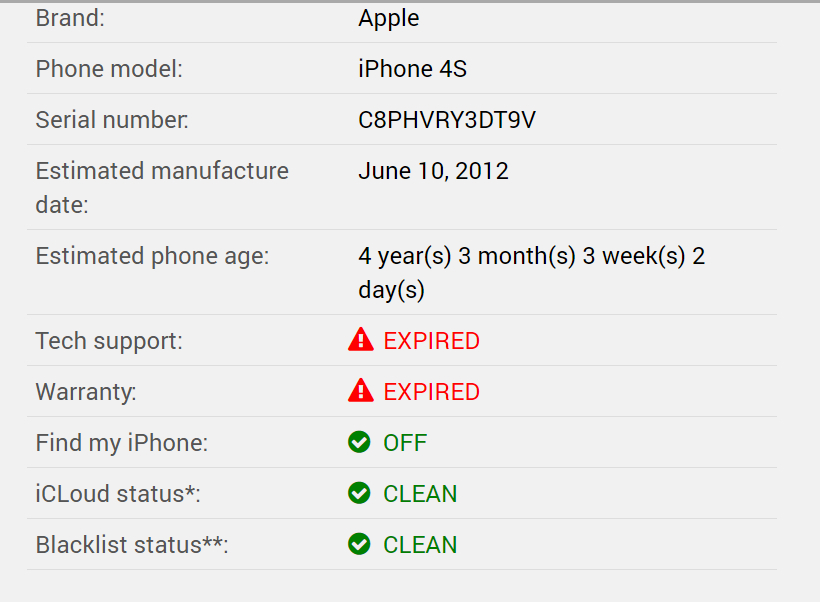Click the iPhone 4S model value
This screenshot has height=602, width=820.
(412, 69)
